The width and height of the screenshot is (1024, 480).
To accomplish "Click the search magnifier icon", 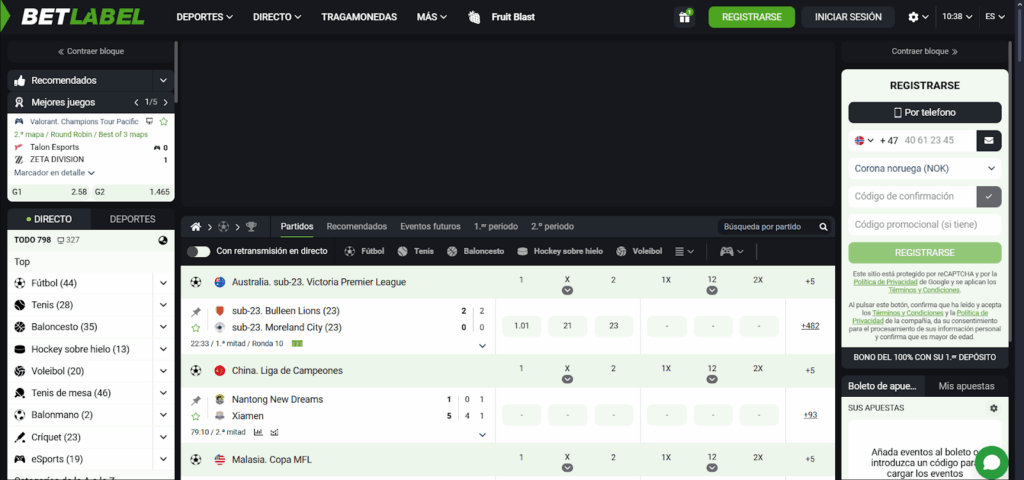I will pos(823,227).
